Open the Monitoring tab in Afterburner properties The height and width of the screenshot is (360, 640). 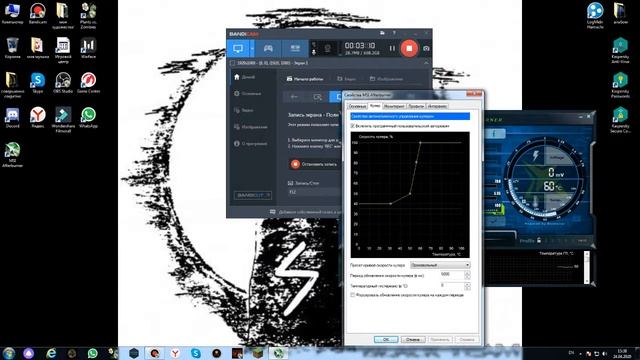[x=394, y=106]
